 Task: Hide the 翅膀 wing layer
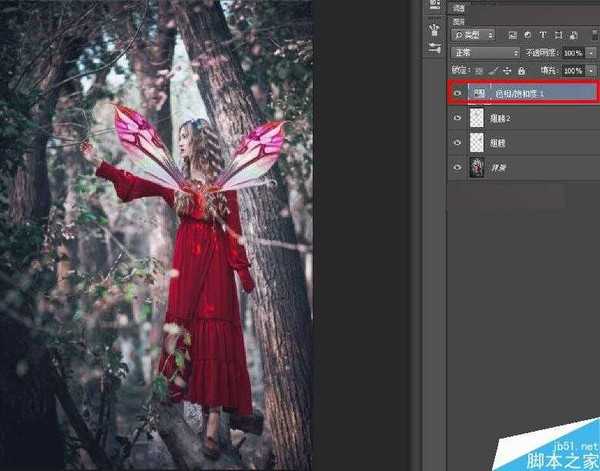click(459, 143)
